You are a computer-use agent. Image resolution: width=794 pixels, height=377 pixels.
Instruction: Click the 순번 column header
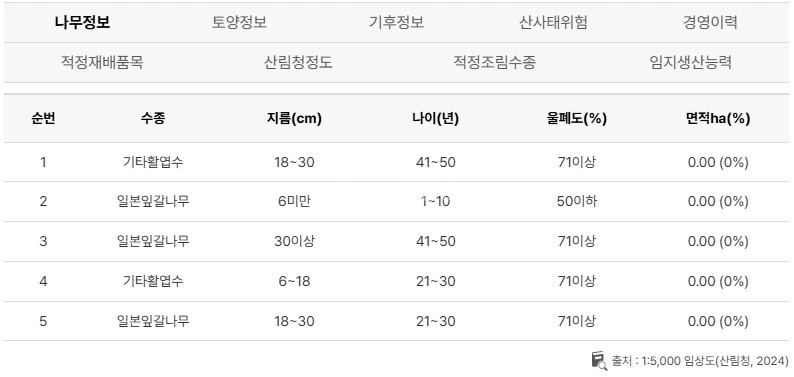(43, 119)
